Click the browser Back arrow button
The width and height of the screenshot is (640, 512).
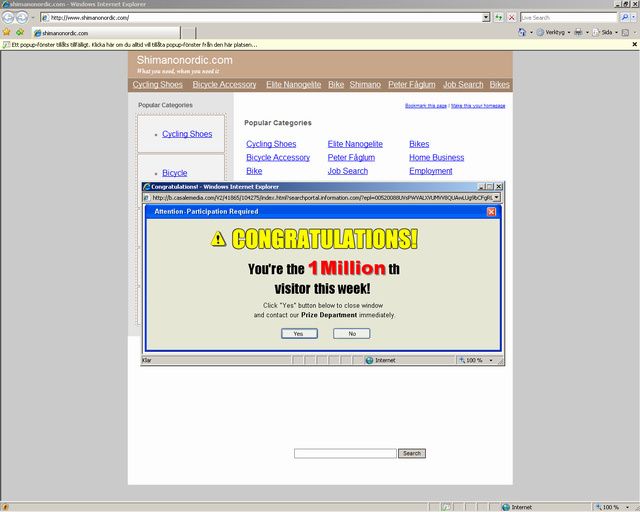point(8,18)
